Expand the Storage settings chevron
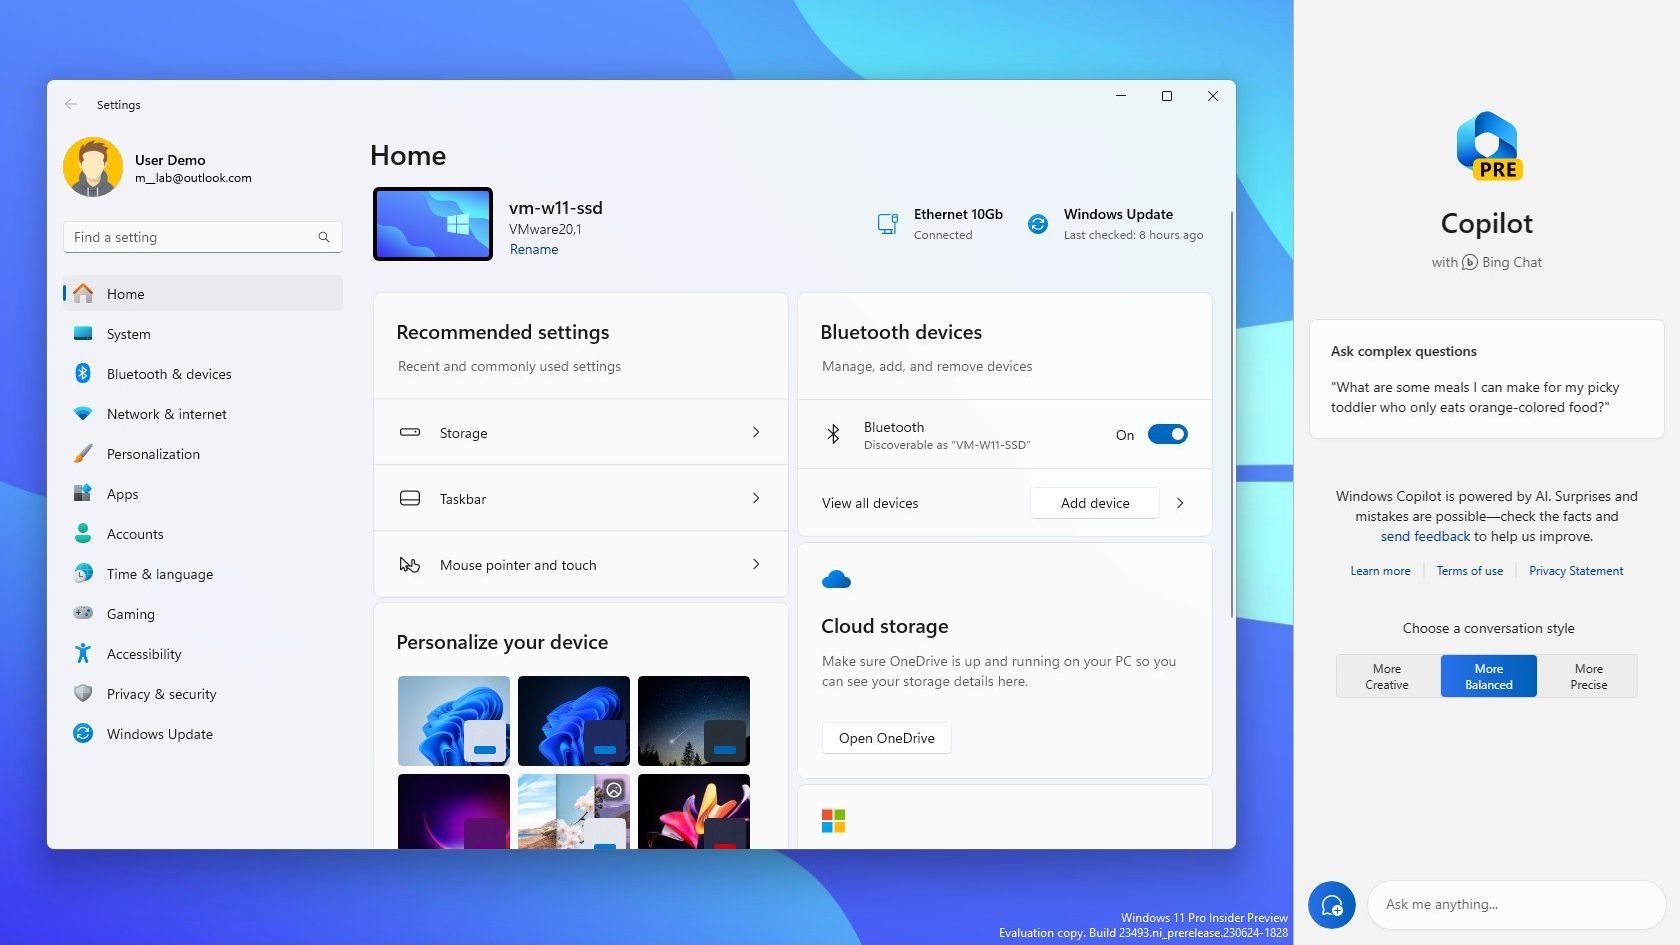This screenshot has width=1680, height=945. (756, 432)
